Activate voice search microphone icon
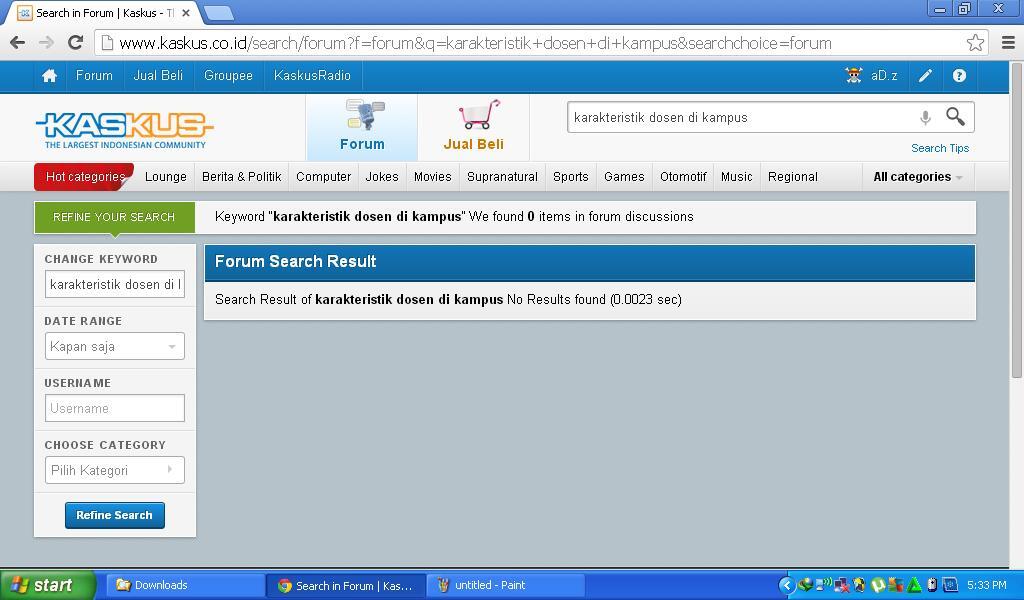The width and height of the screenshot is (1024, 600). 925,118
